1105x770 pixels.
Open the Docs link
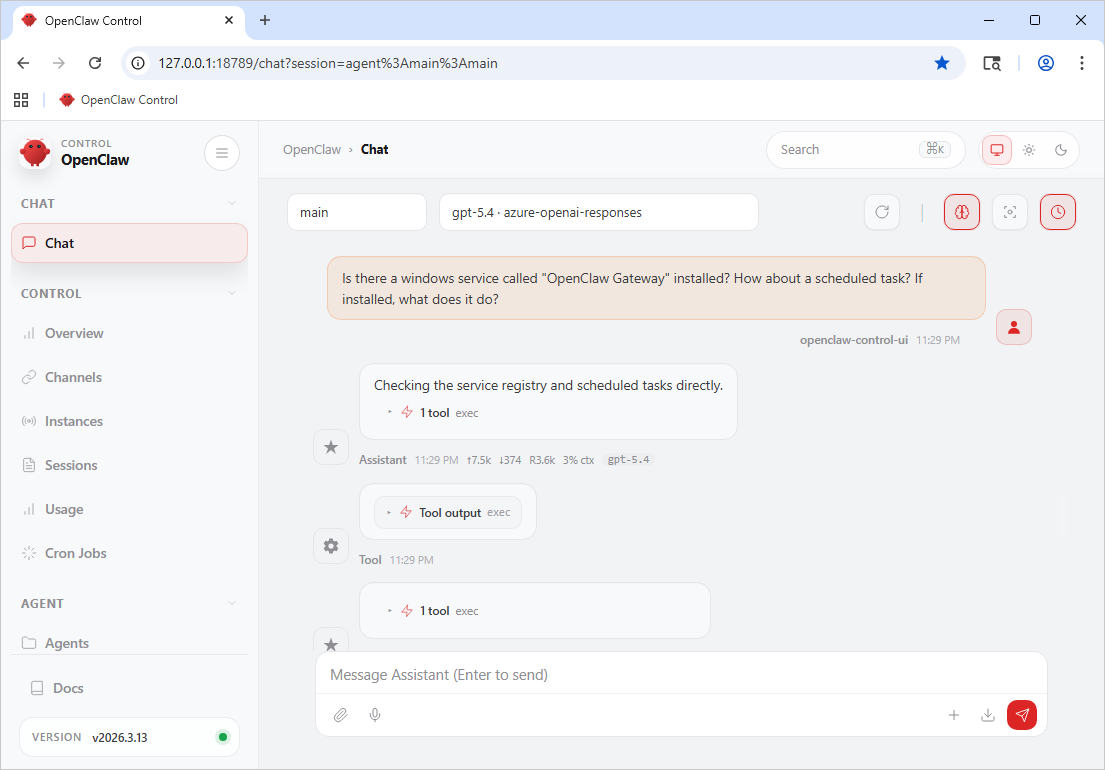tap(68, 688)
